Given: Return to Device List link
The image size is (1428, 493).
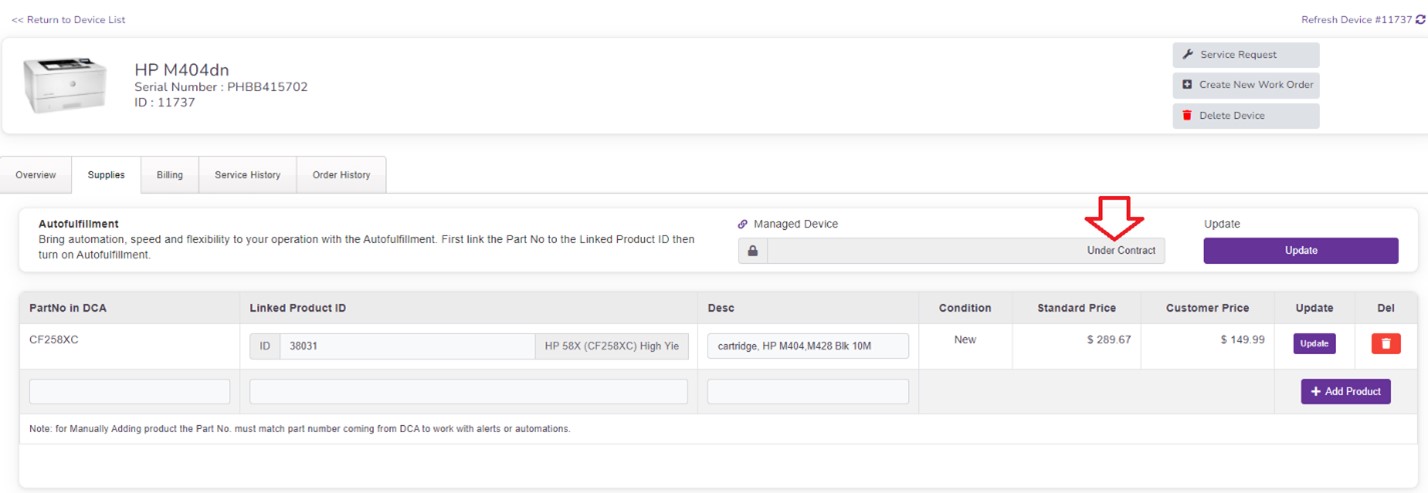Looking at the screenshot, I should click(68, 20).
